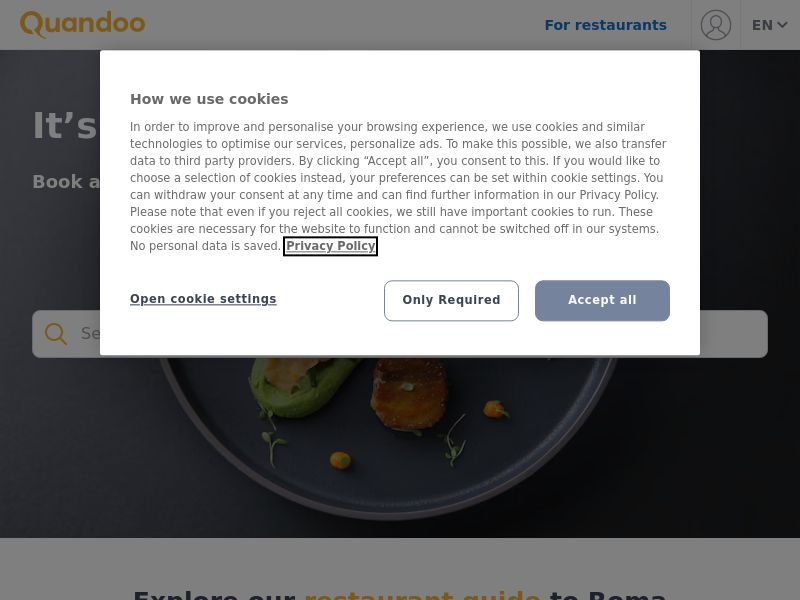
Task: Click the cookie explanation paragraph text
Action: [398, 186]
